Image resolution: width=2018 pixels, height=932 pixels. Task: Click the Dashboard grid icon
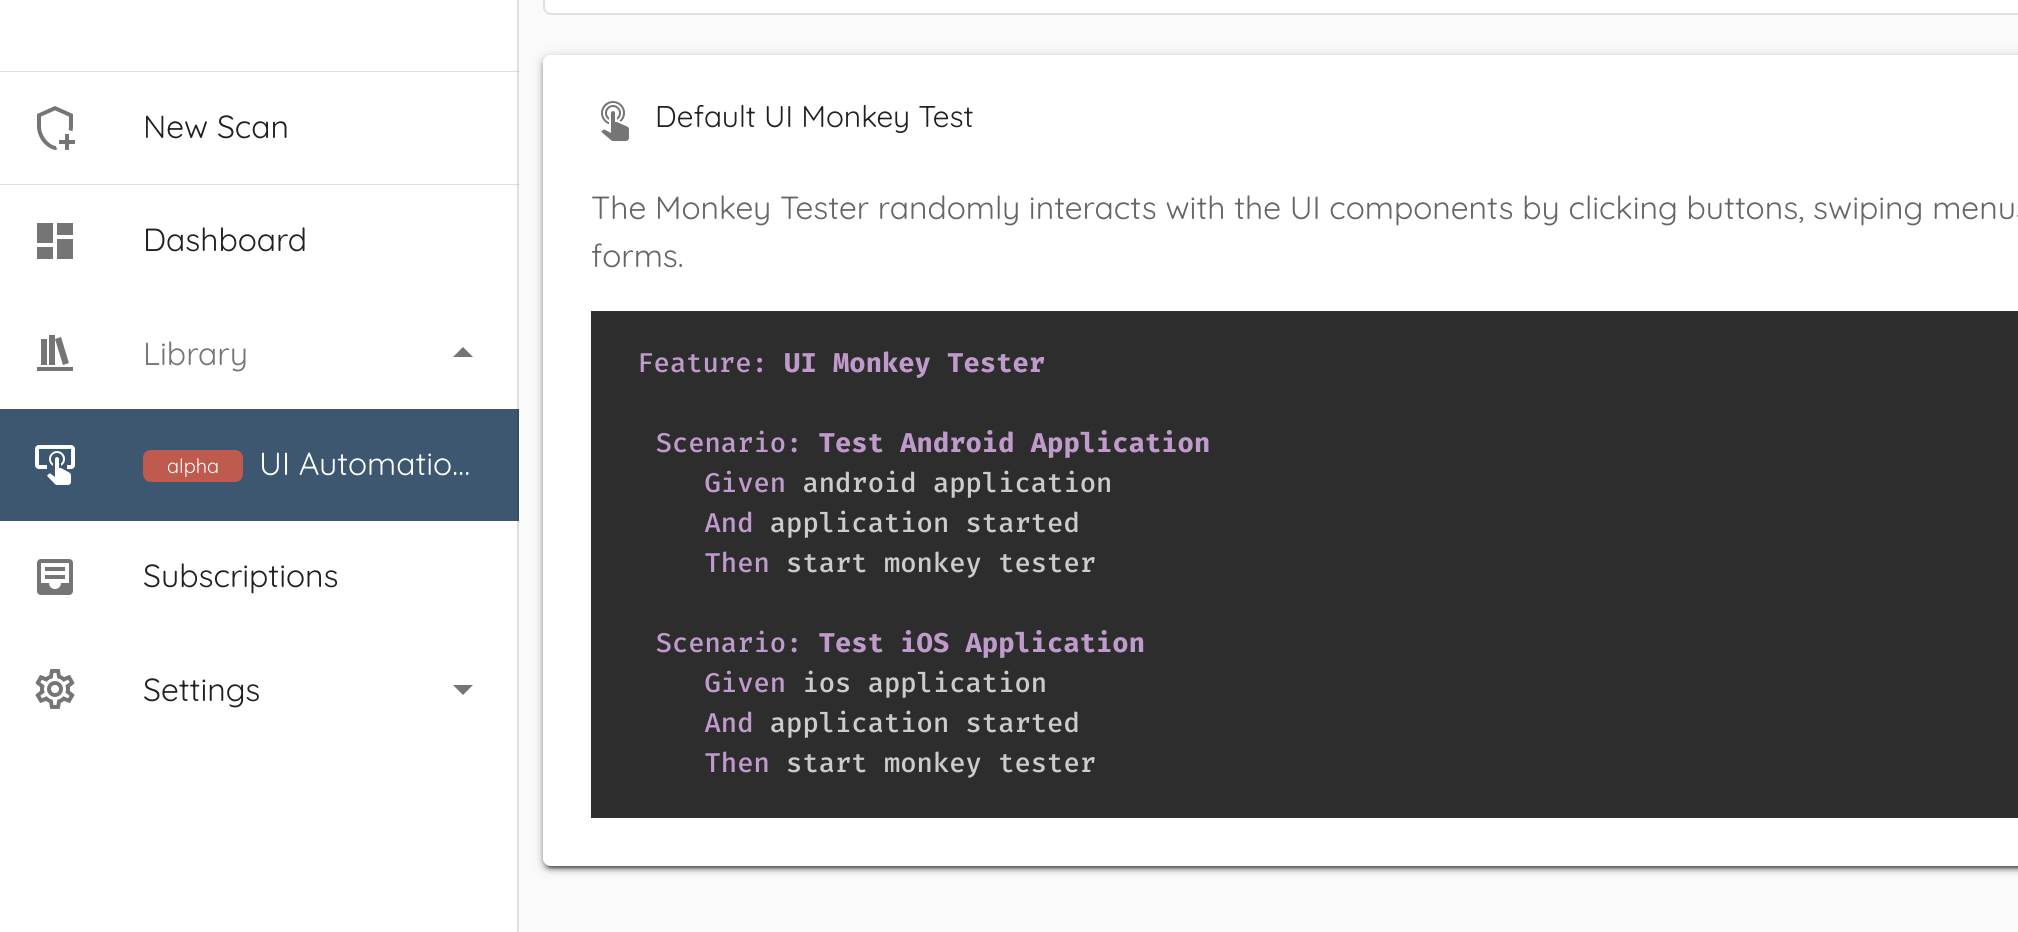click(55, 241)
